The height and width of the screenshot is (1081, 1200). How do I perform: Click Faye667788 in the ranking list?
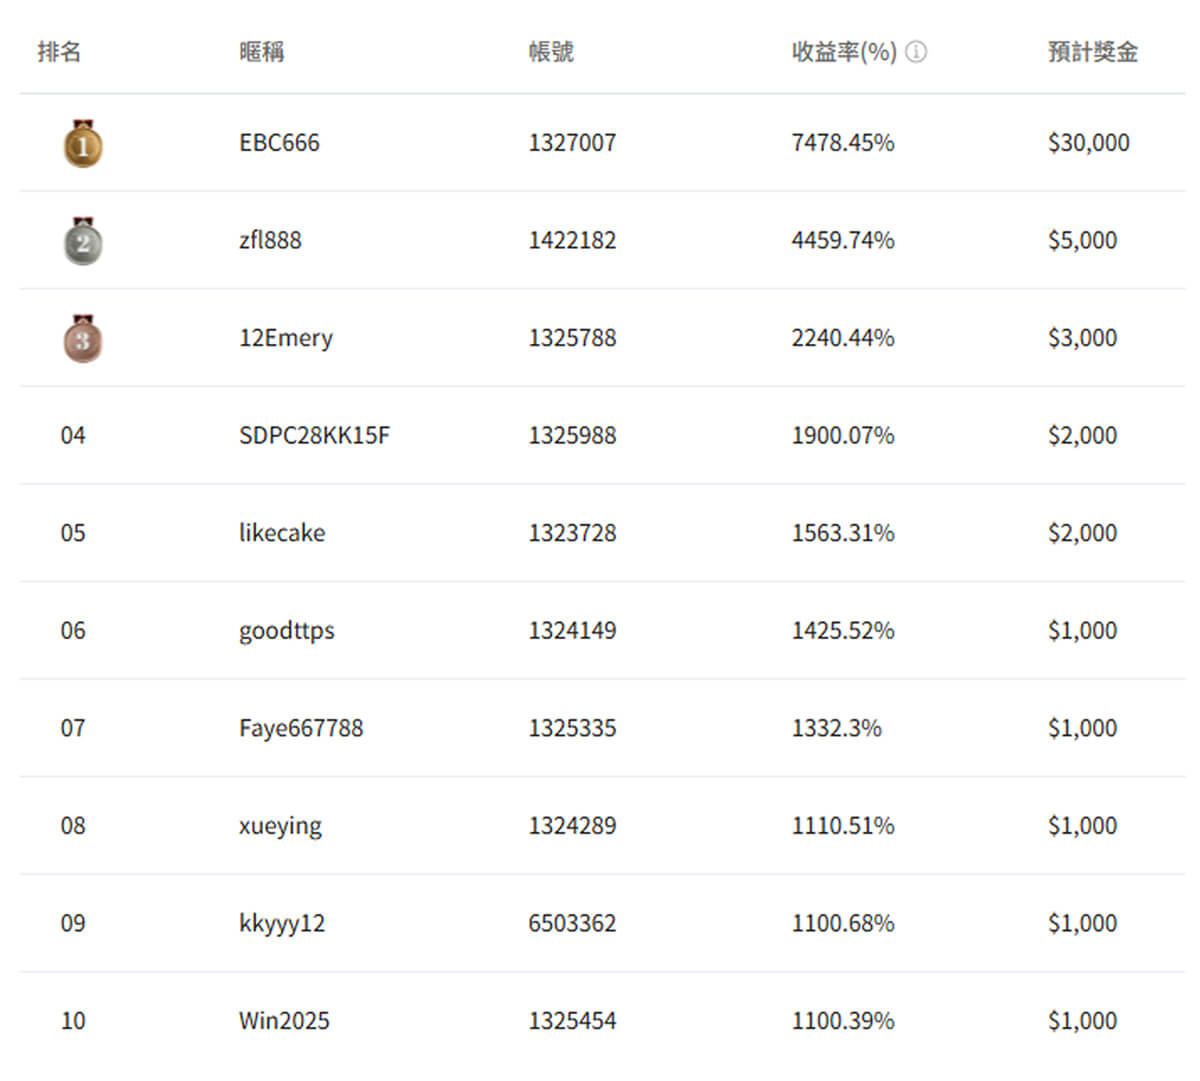[x=301, y=728]
